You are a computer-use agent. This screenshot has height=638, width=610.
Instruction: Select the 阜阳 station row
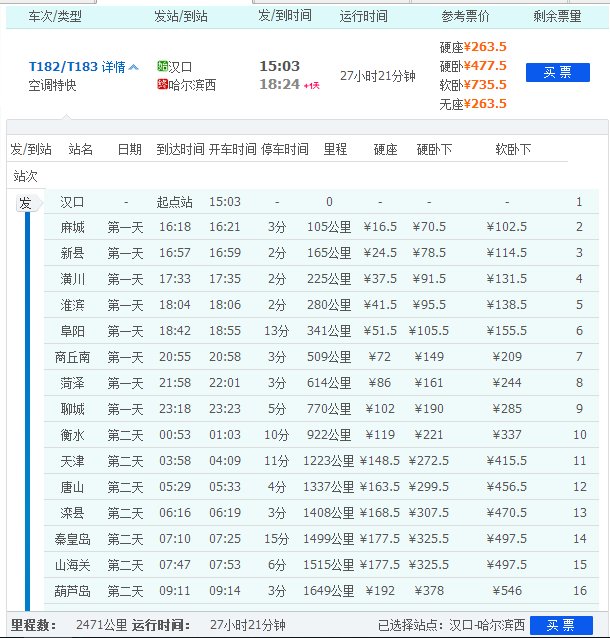[x=321, y=331]
